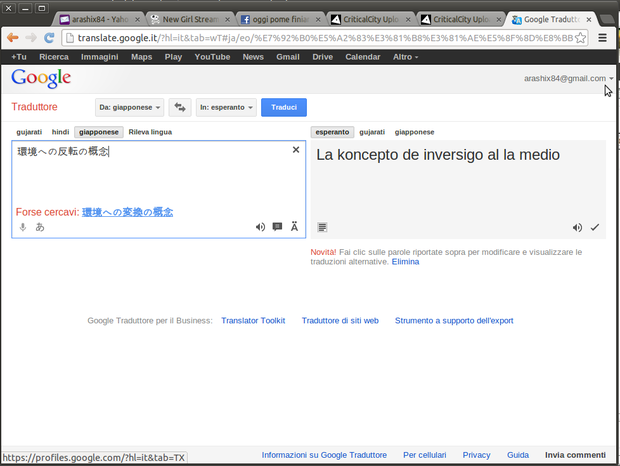
Task: Select giapponese source language button
Action: [x=99, y=132]
